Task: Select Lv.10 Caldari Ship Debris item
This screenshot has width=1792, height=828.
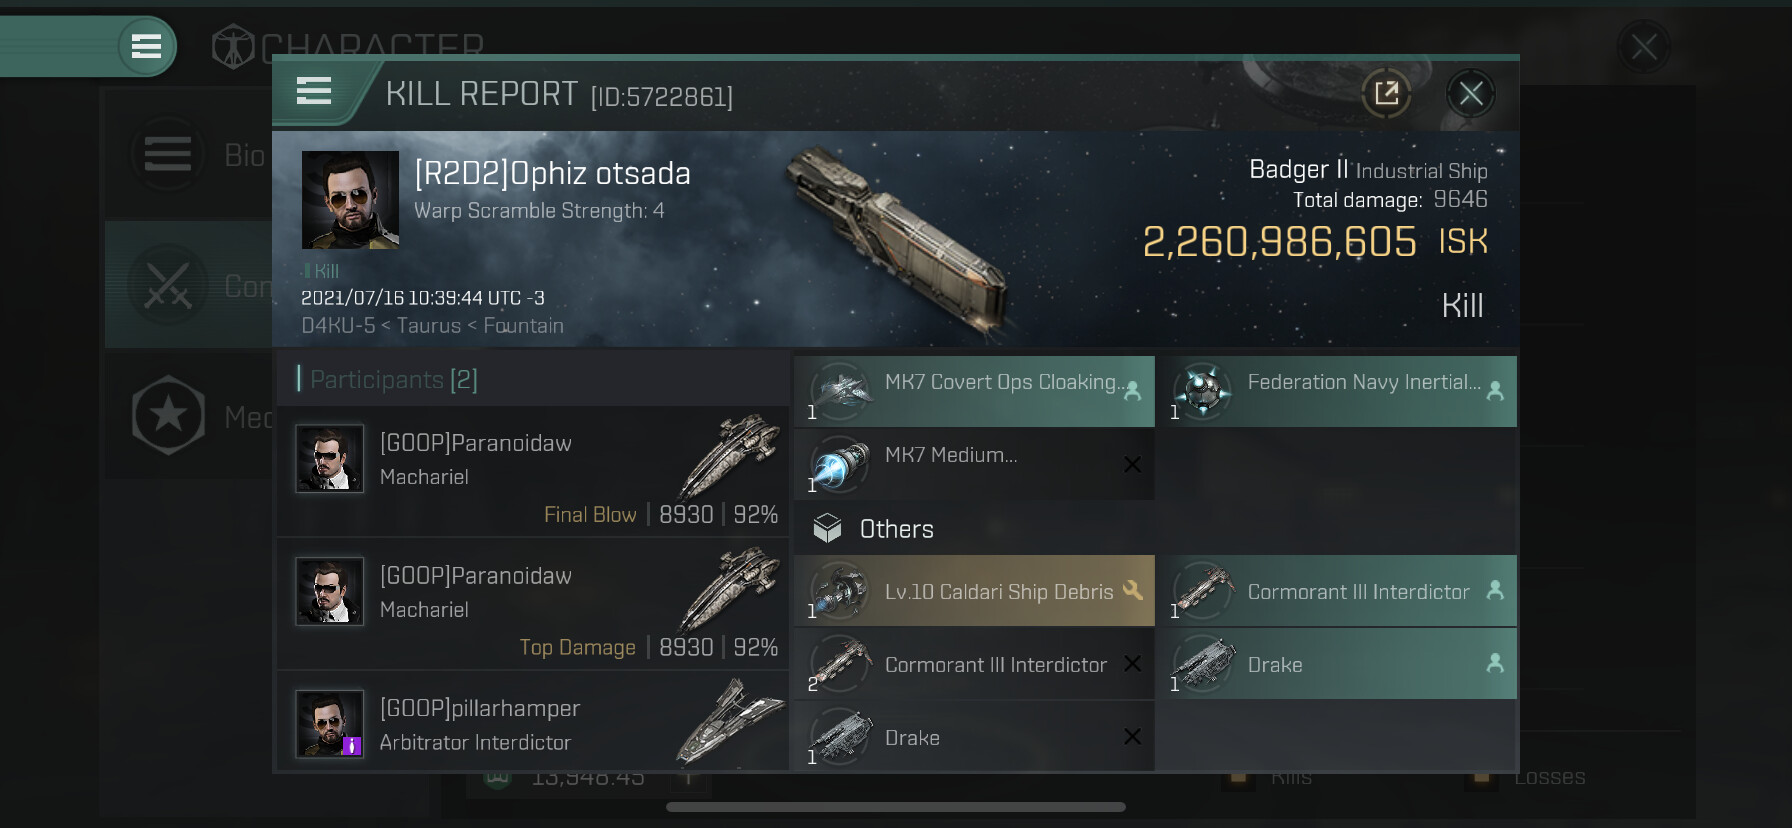Action: (974, 591)
